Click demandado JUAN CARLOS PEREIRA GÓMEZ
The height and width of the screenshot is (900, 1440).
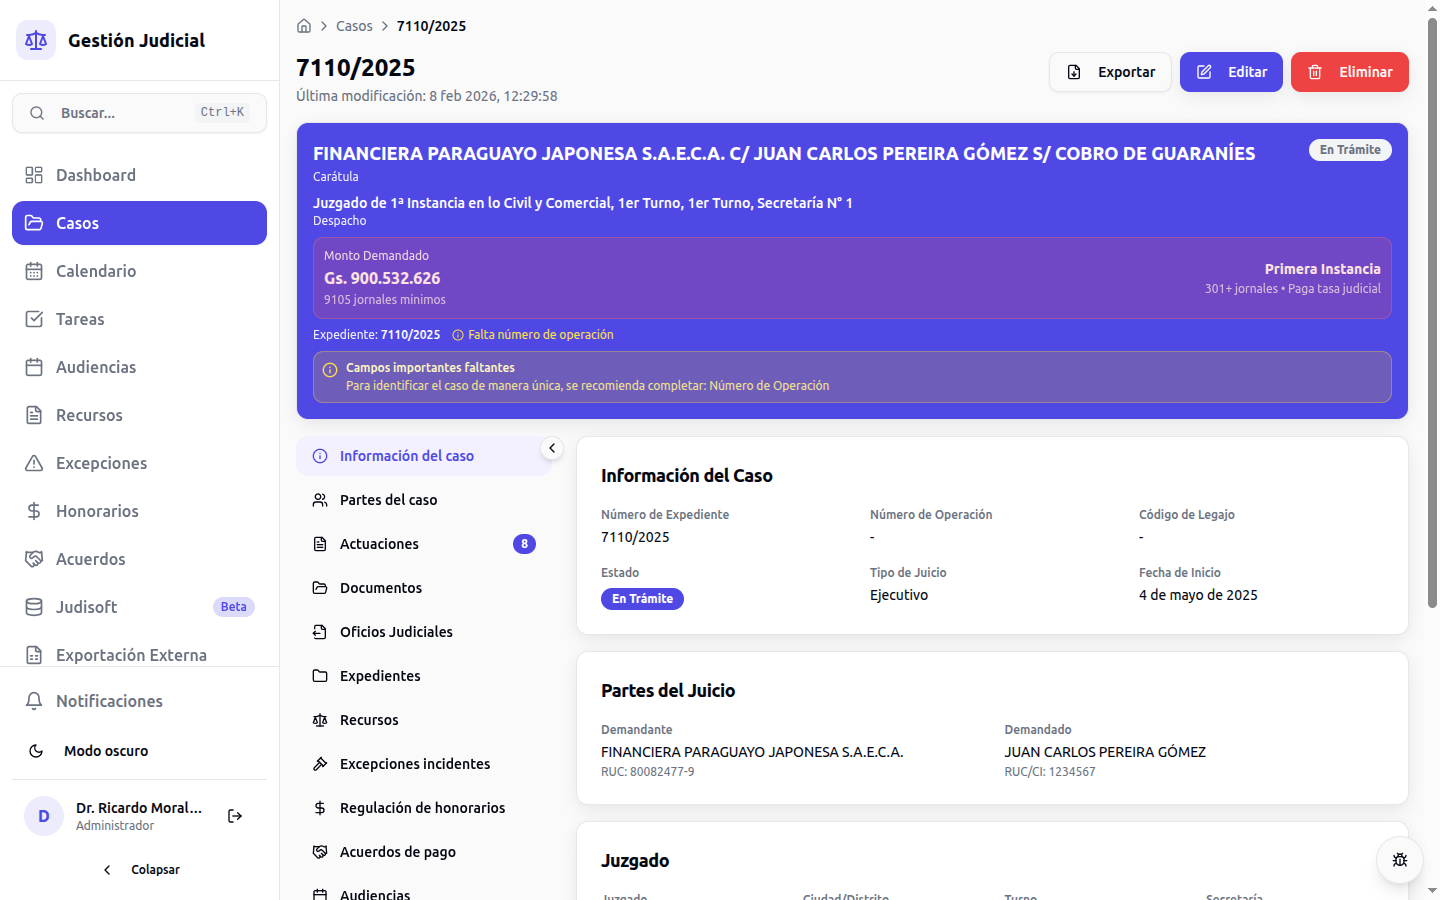coord(1105,752)
